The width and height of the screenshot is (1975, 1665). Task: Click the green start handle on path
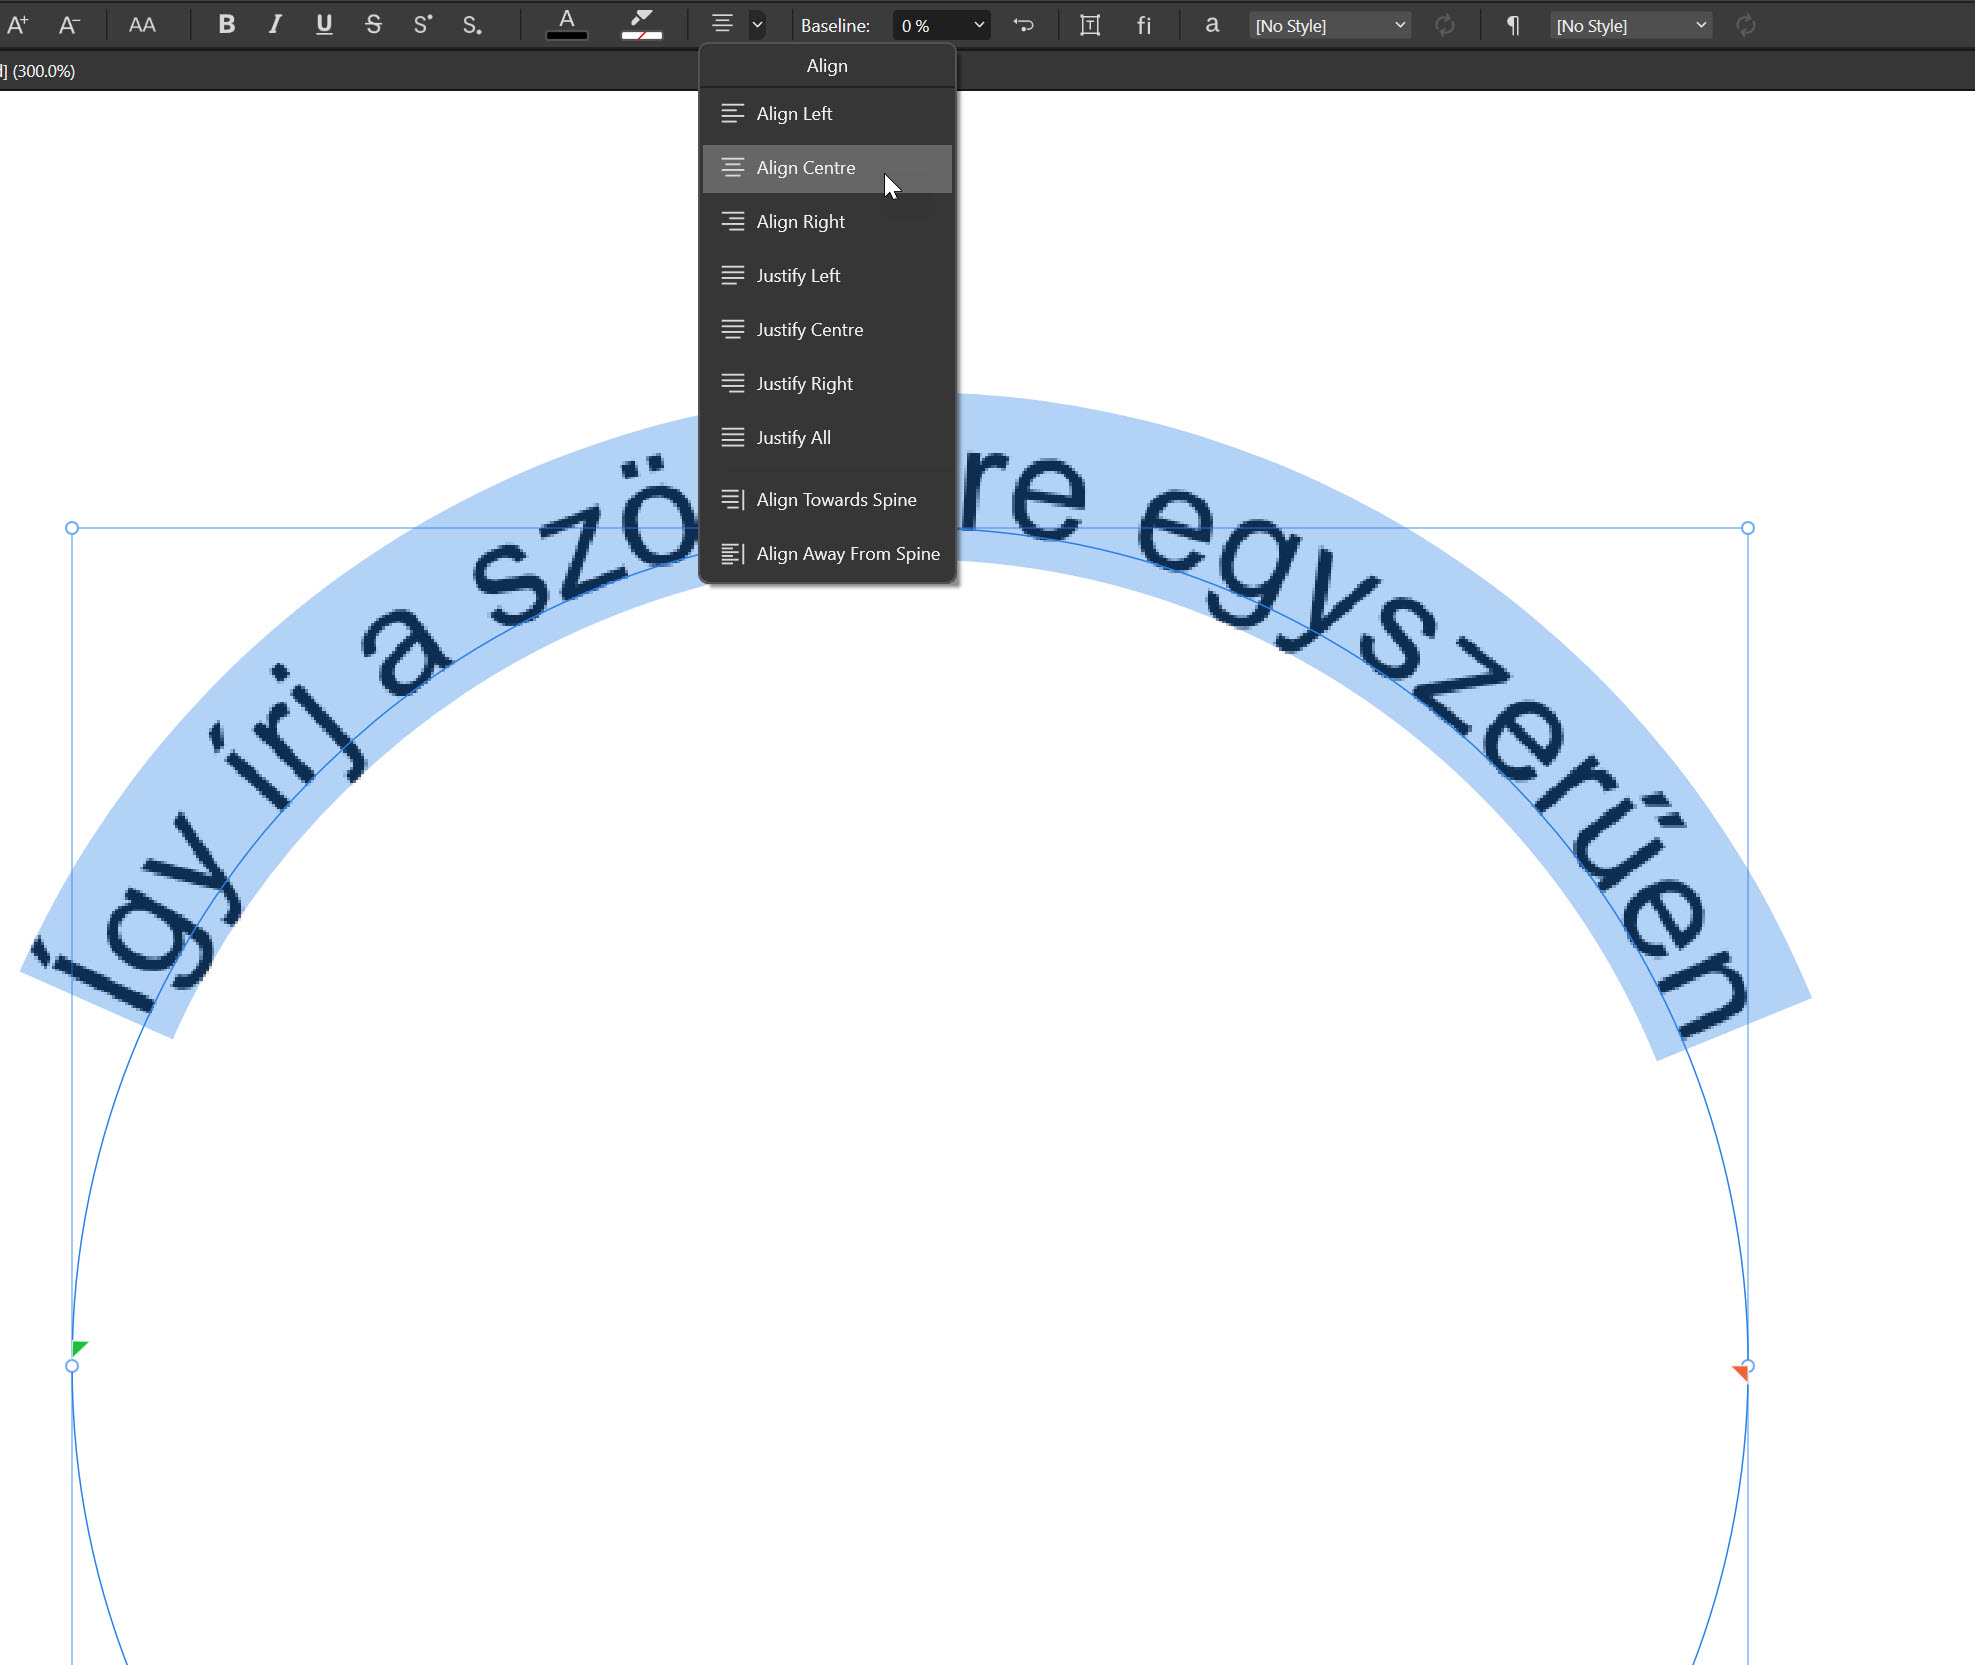80,1348
